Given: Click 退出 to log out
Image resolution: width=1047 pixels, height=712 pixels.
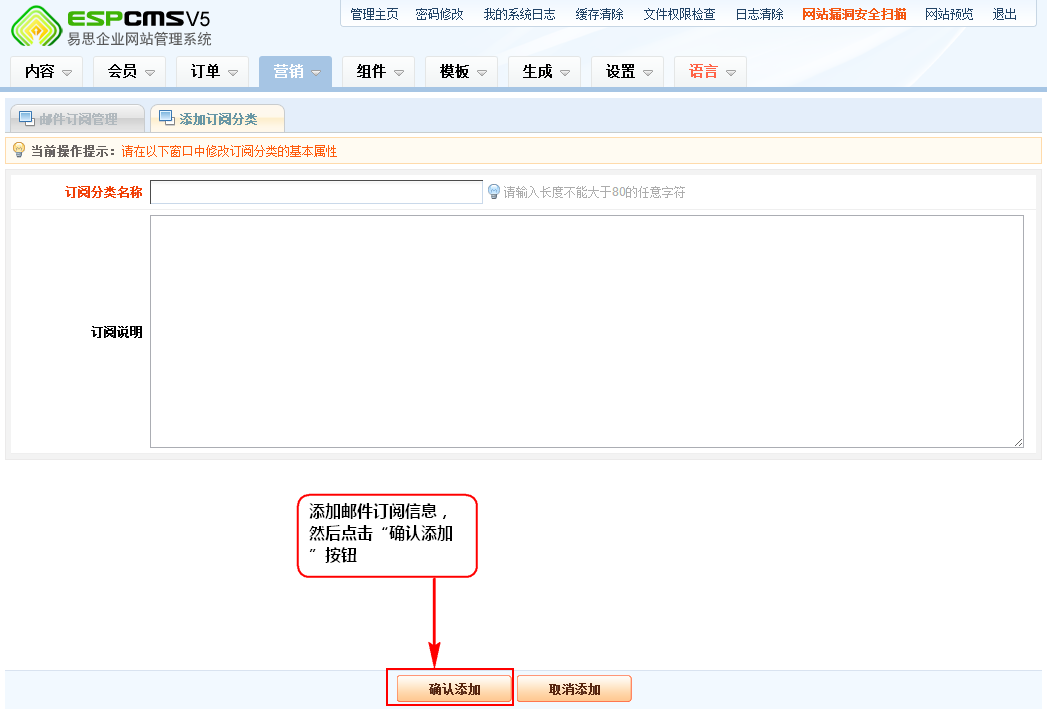Looking at the screenshot, I should (1004, 14).
